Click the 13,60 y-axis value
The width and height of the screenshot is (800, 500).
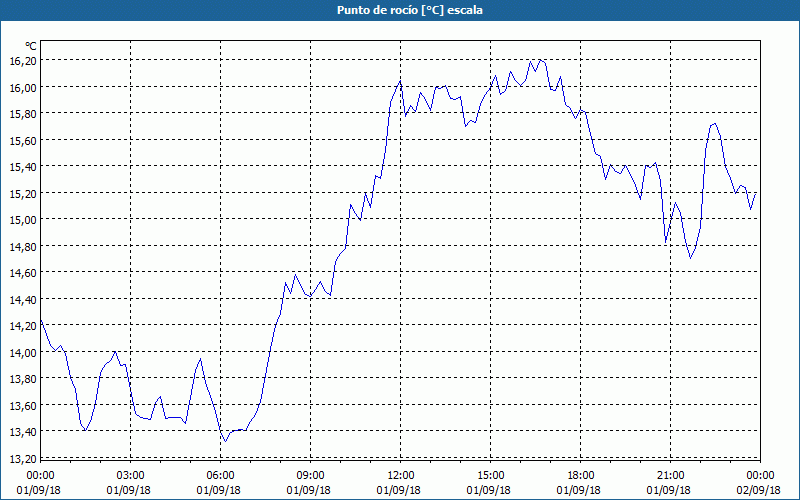tap(23, 406)
